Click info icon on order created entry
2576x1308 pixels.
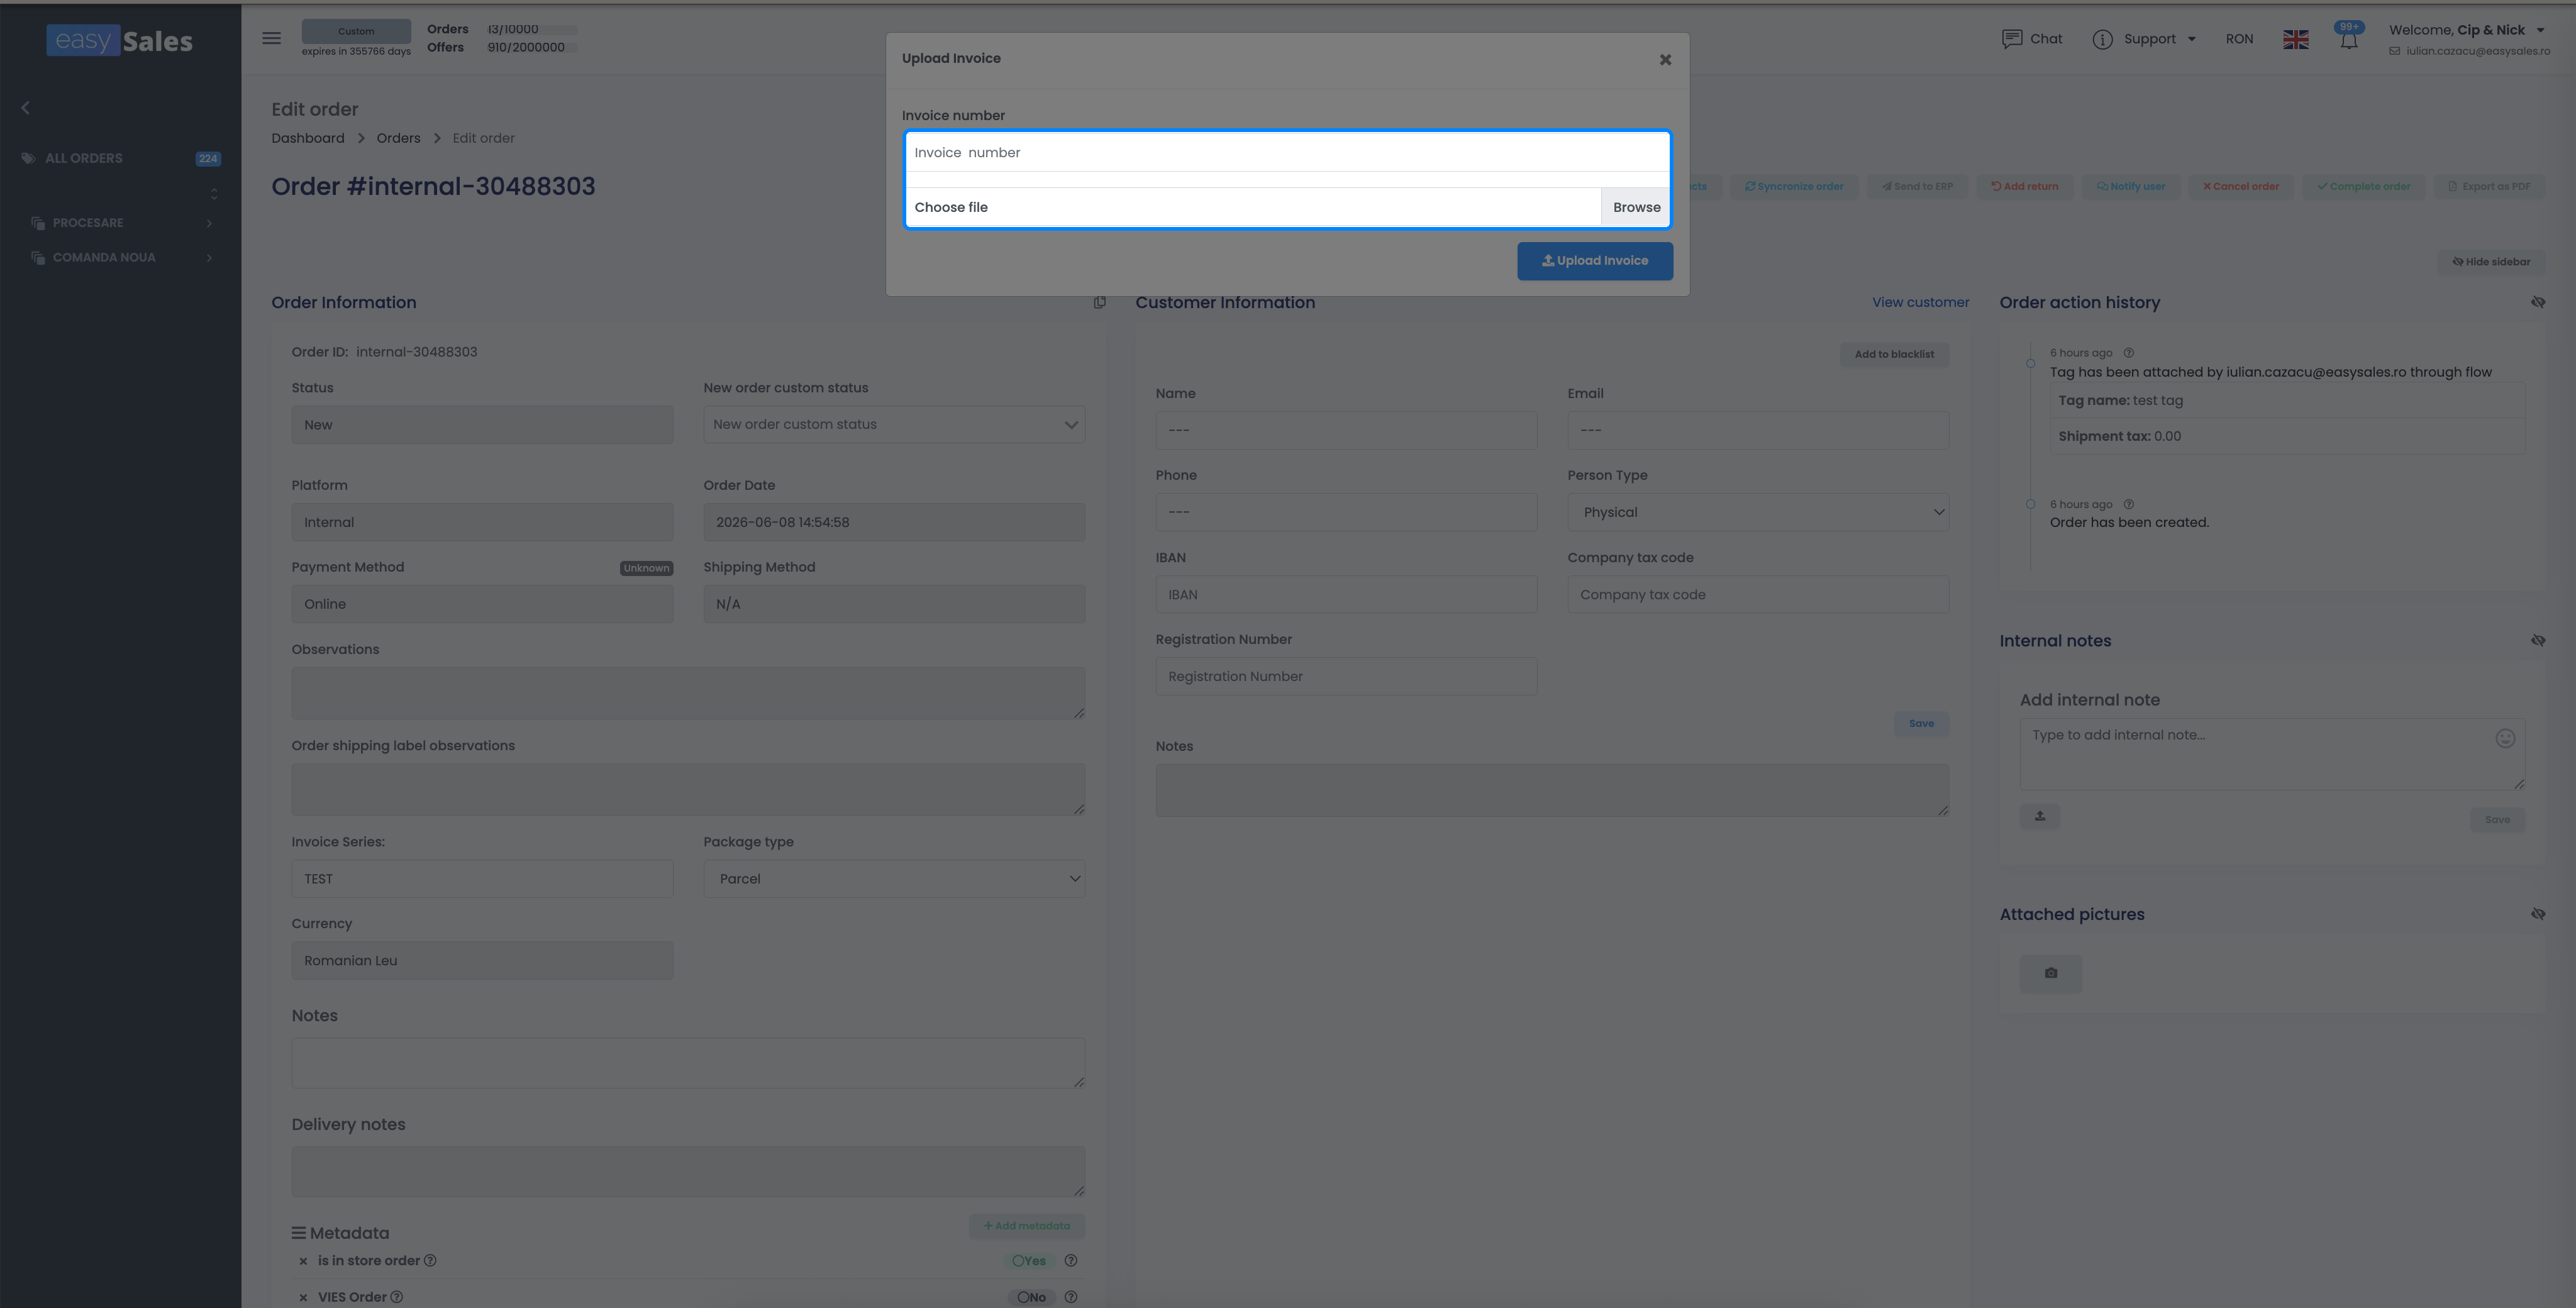click(x=2128, y=504)
